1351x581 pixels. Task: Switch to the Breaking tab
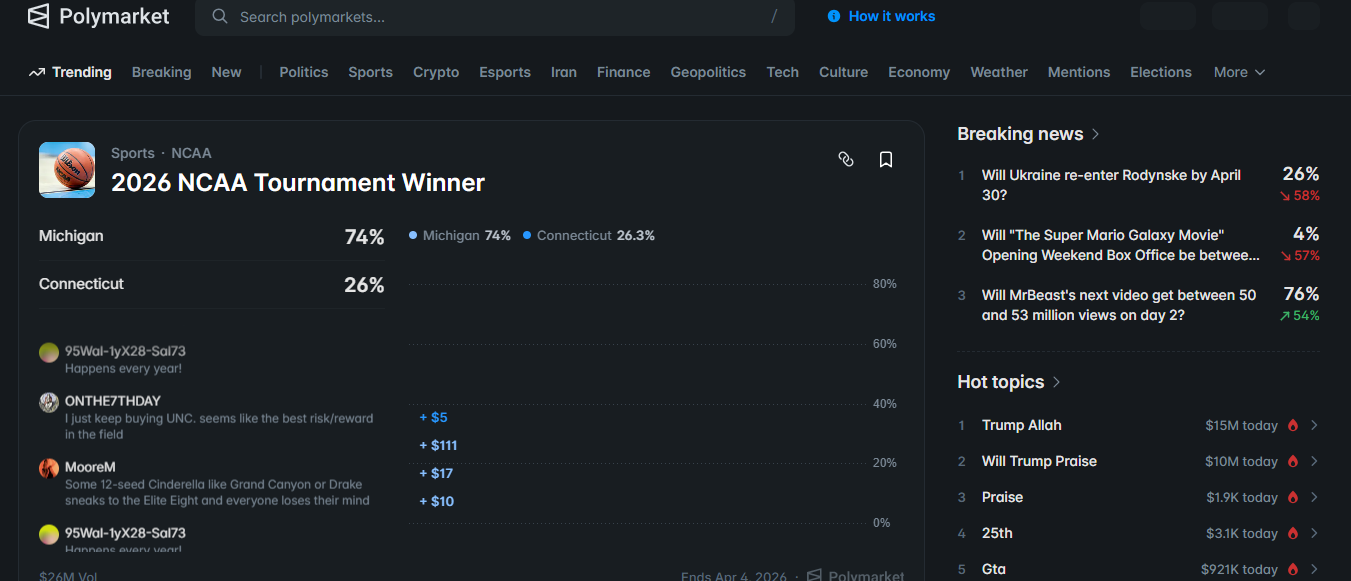[161, 72]
